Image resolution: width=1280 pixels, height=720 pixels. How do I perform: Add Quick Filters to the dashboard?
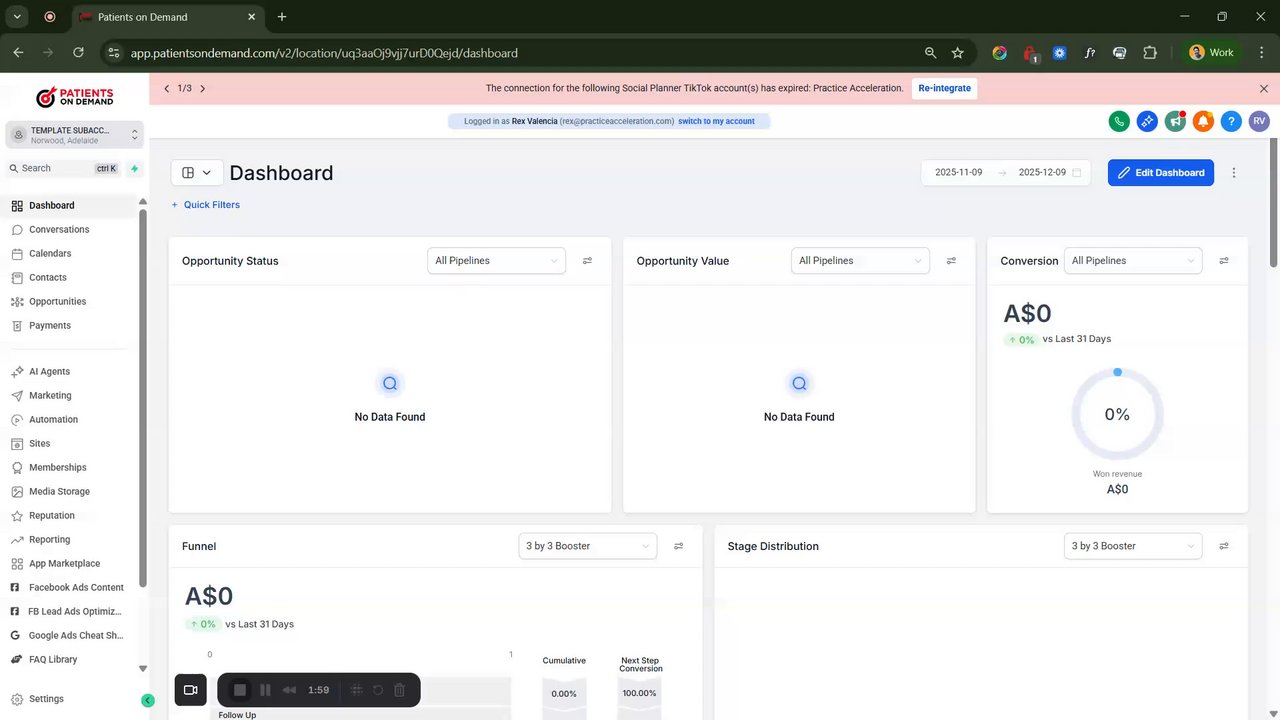(205, 205)
